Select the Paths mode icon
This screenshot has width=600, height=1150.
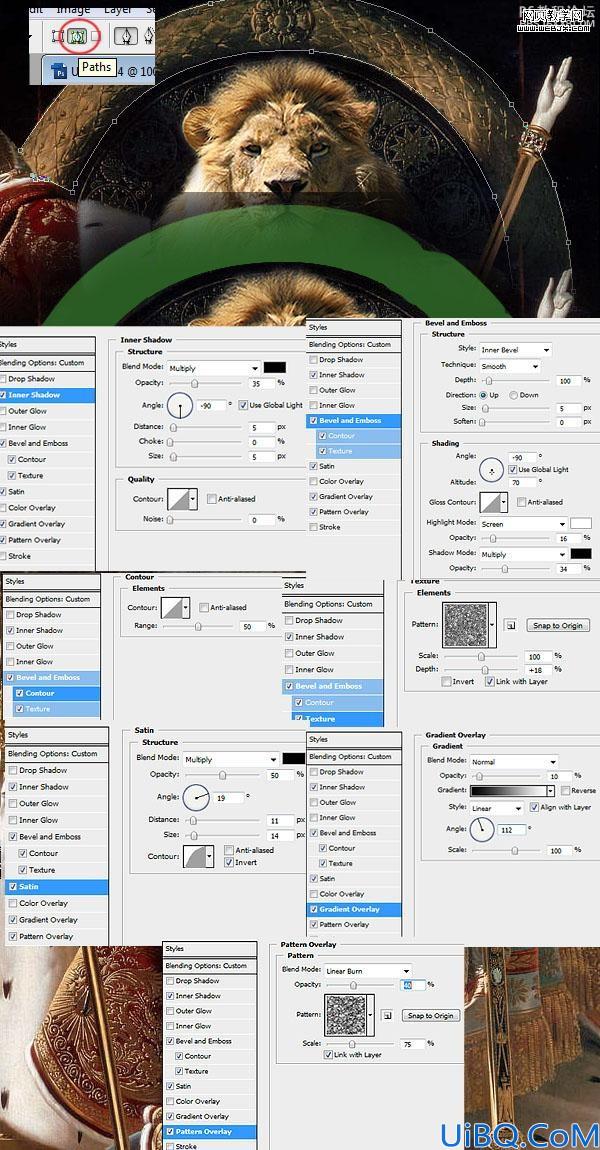[76, 35]
